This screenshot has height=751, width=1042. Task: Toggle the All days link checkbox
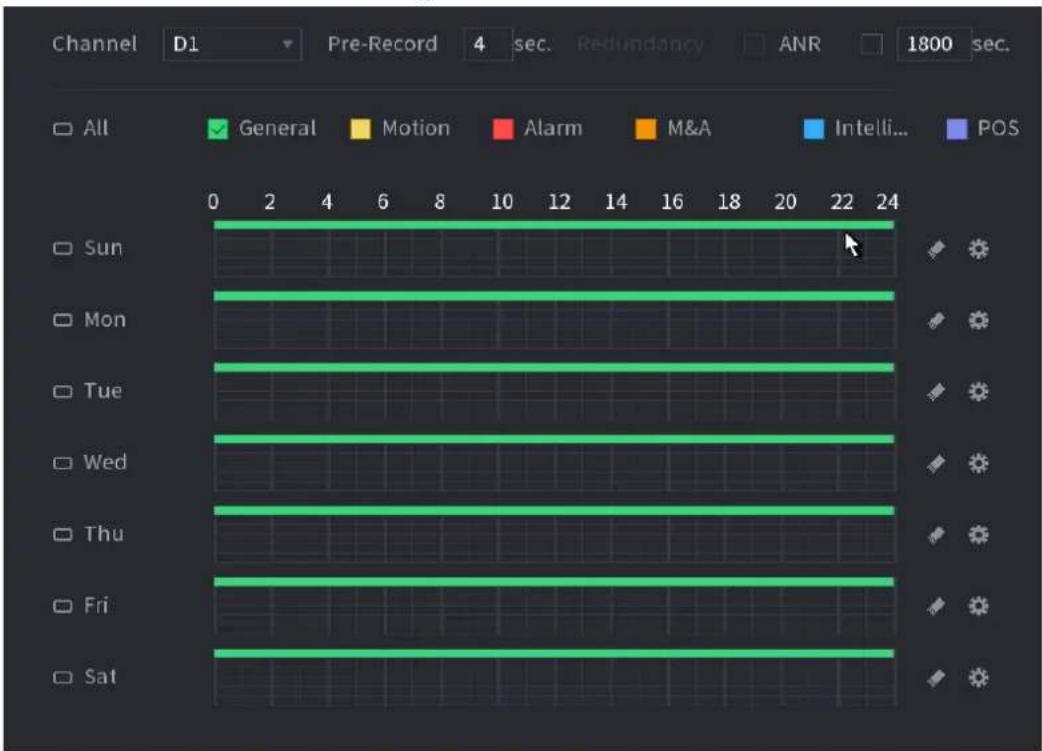[x=62, y=128]
